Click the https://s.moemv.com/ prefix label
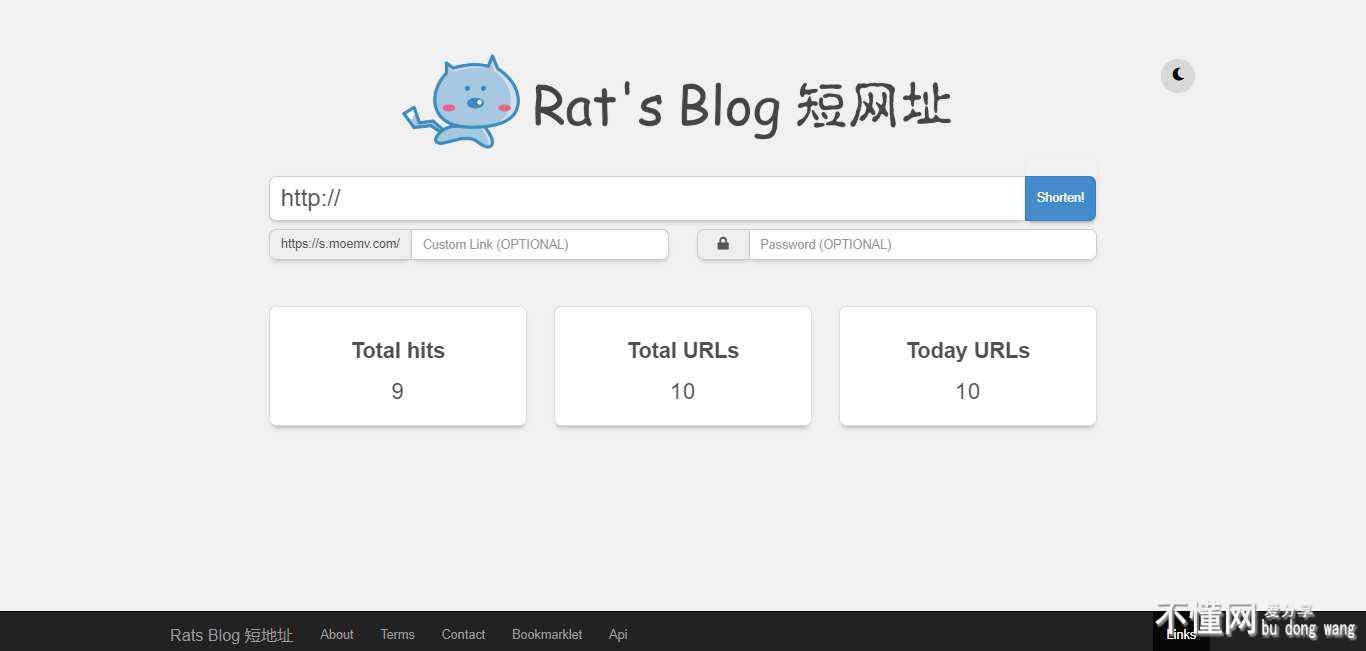 341,244
